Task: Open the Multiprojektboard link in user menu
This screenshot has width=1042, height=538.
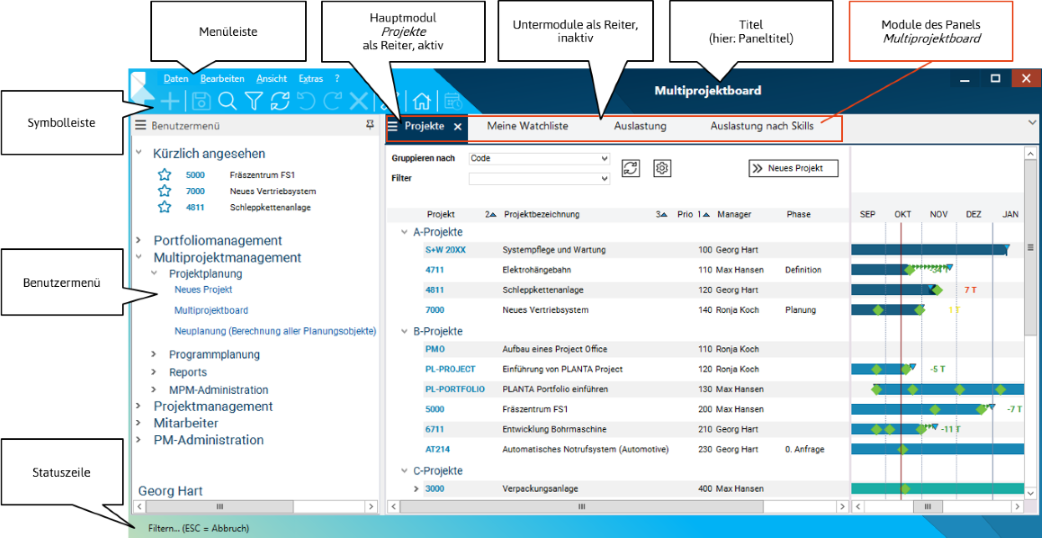Action: (x=211, y=311)
